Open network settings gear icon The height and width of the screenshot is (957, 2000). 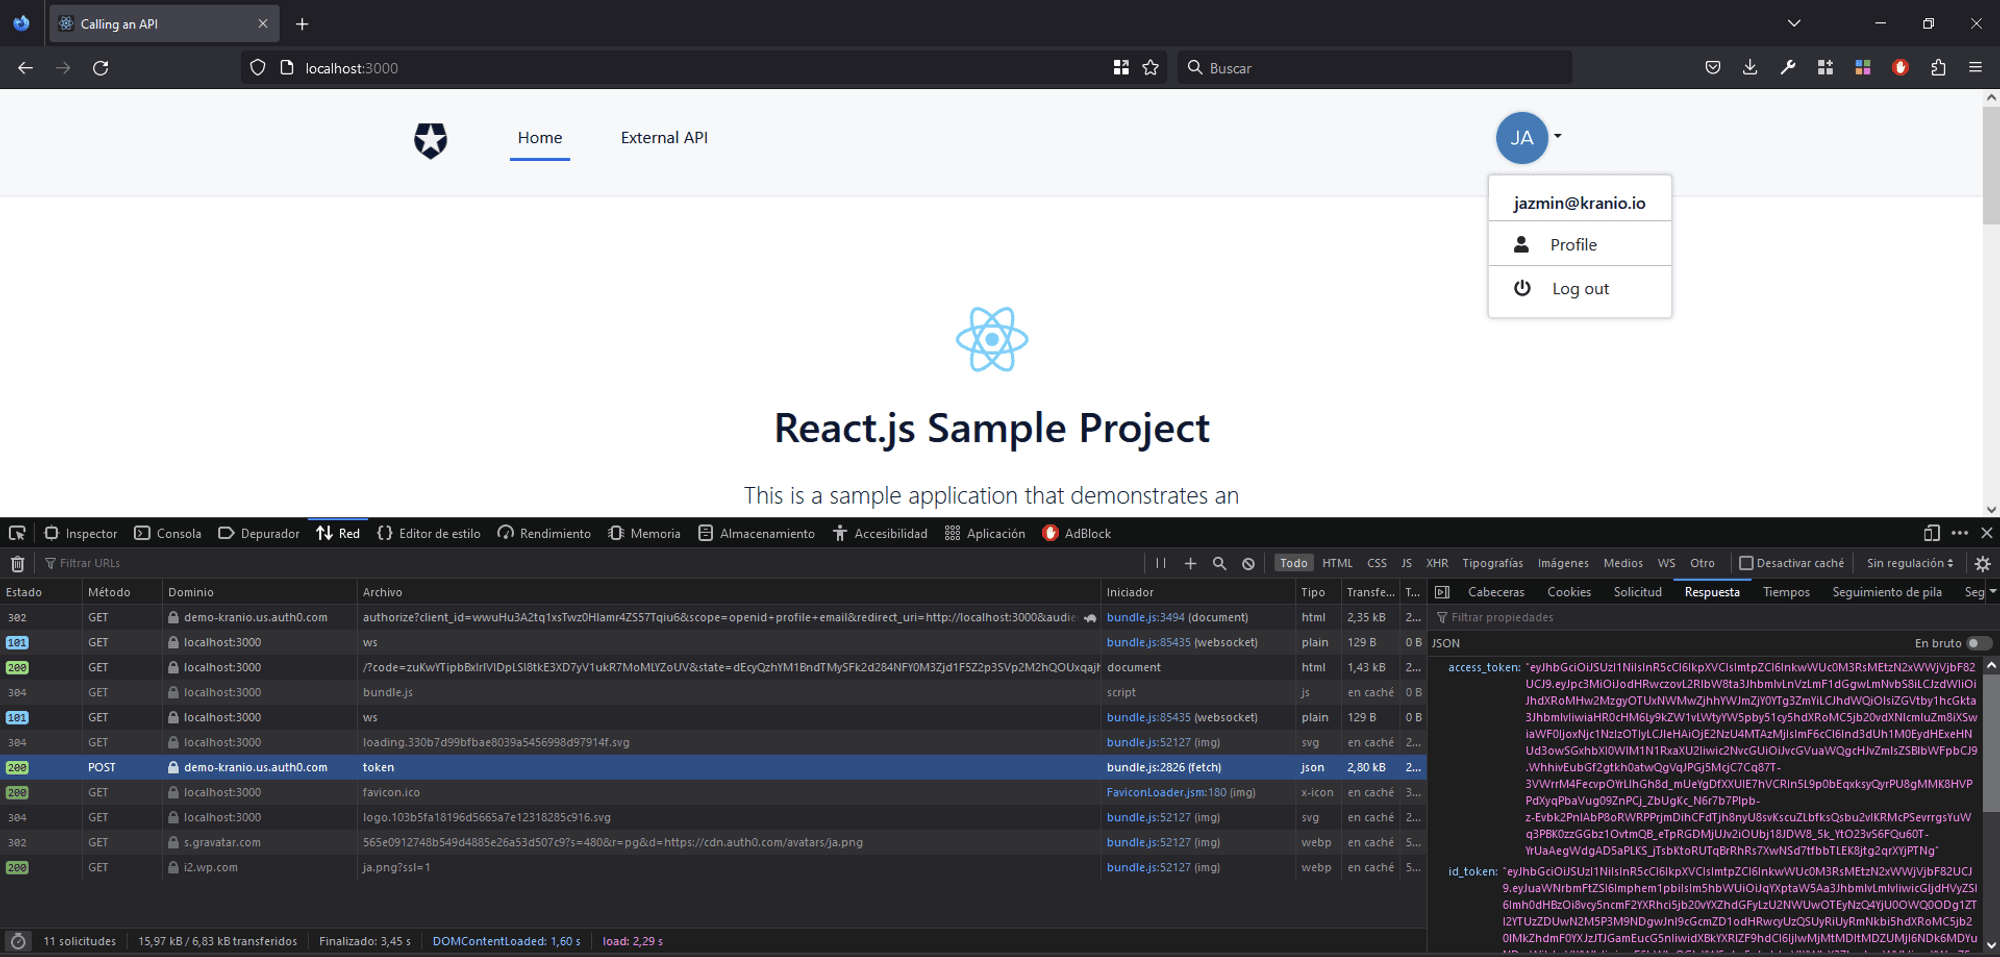(x=1982, y=564)
